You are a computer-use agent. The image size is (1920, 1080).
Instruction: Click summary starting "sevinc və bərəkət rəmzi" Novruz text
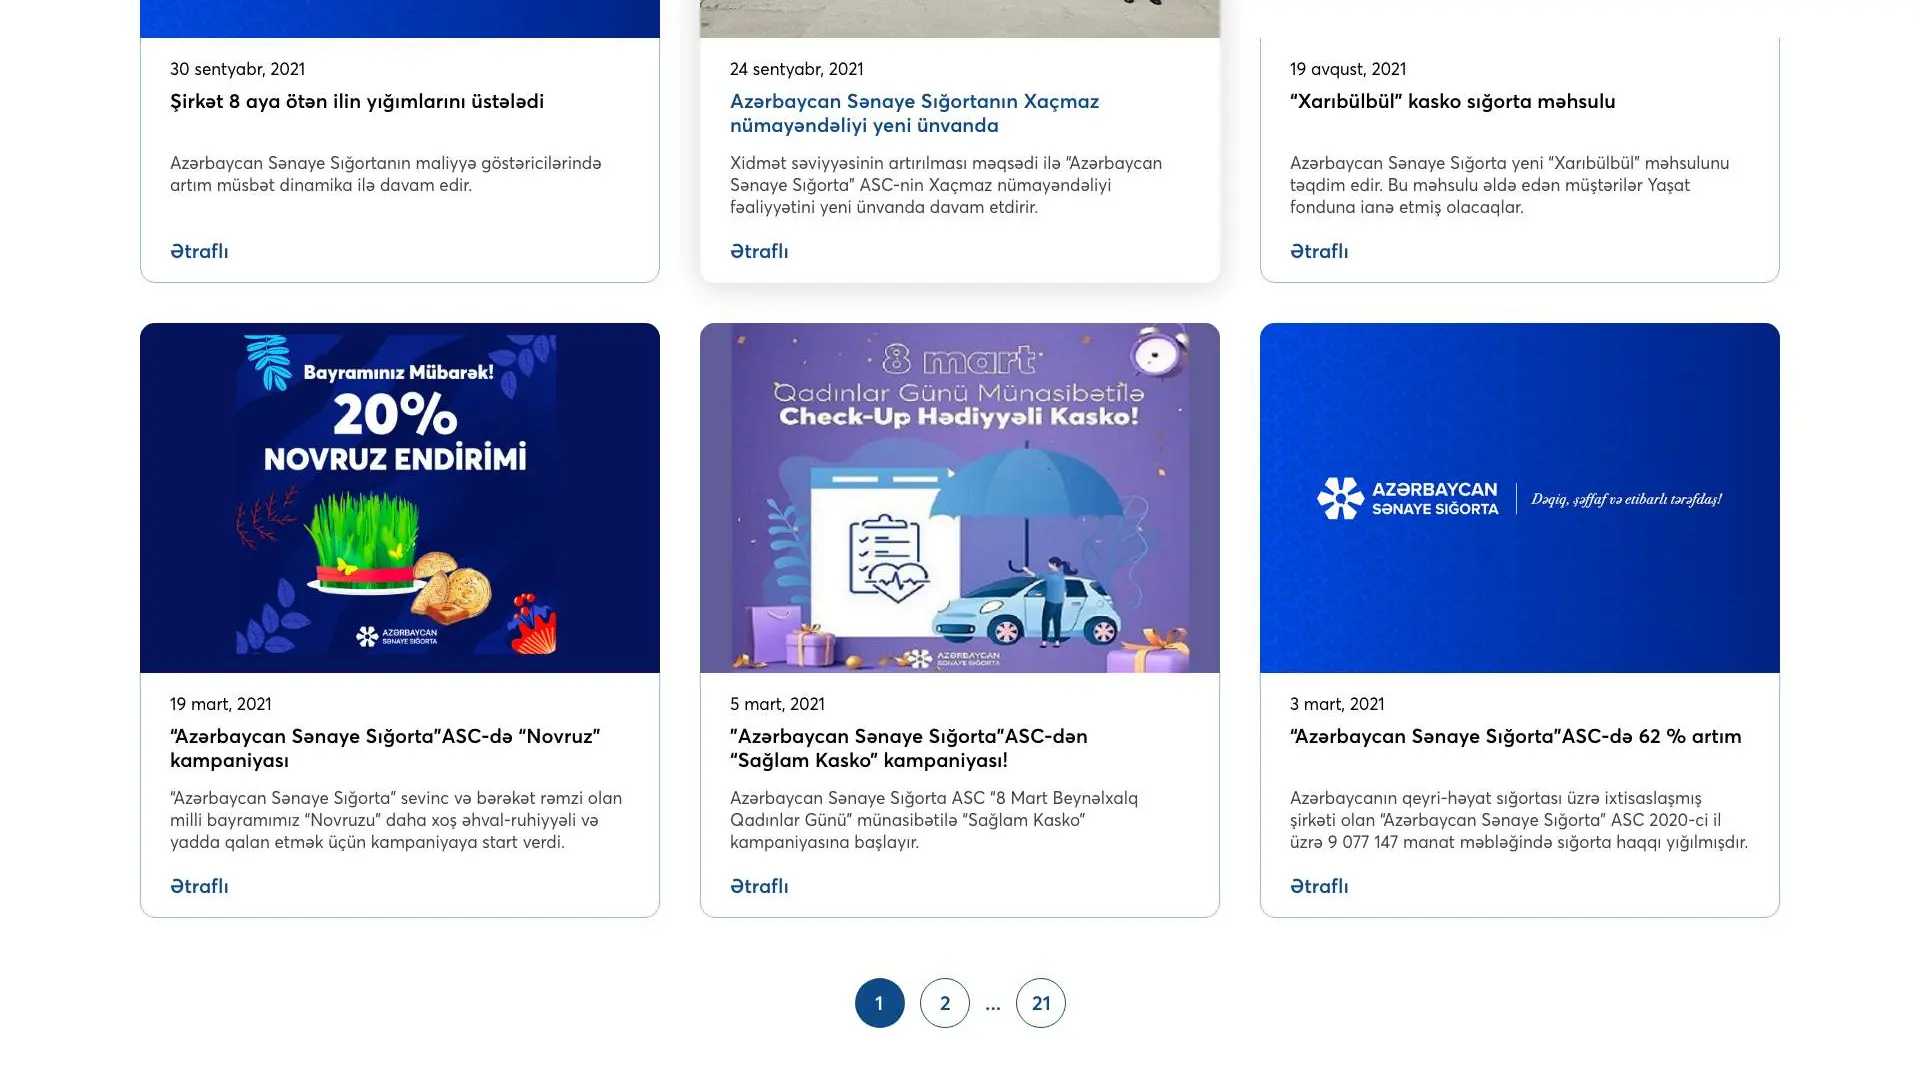pos(396,820)
